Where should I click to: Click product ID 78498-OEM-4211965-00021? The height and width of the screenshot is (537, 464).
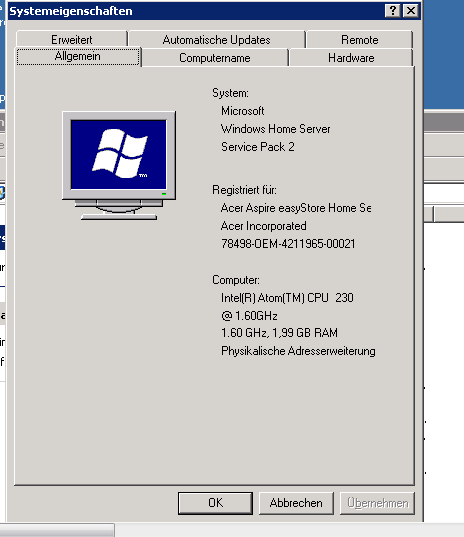(x=288, y=244)
